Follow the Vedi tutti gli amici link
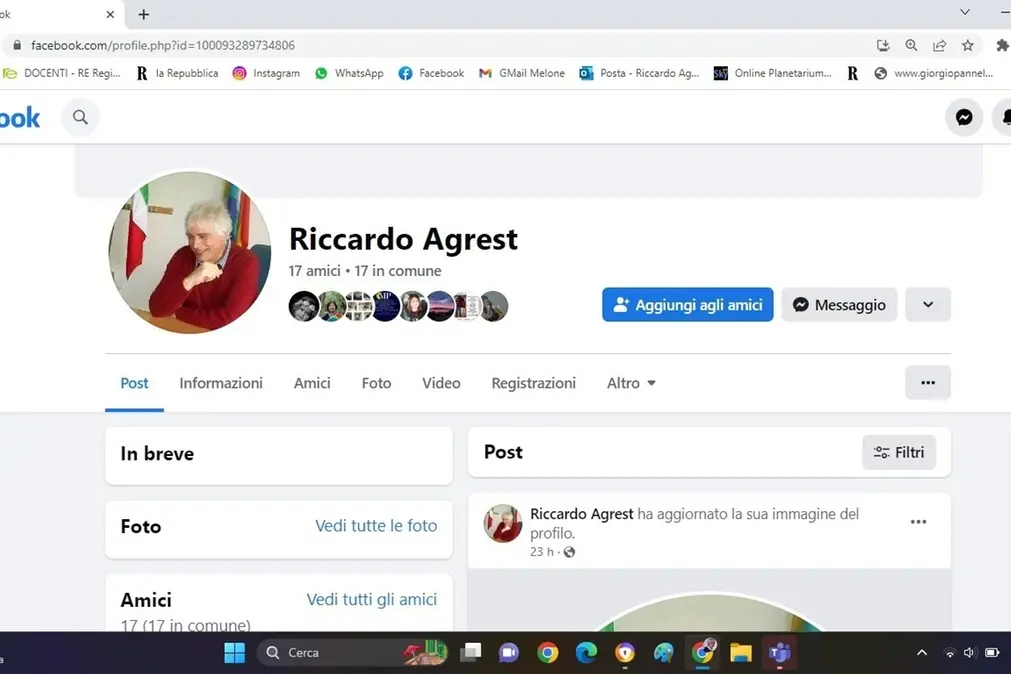 [x=371, y=599]
